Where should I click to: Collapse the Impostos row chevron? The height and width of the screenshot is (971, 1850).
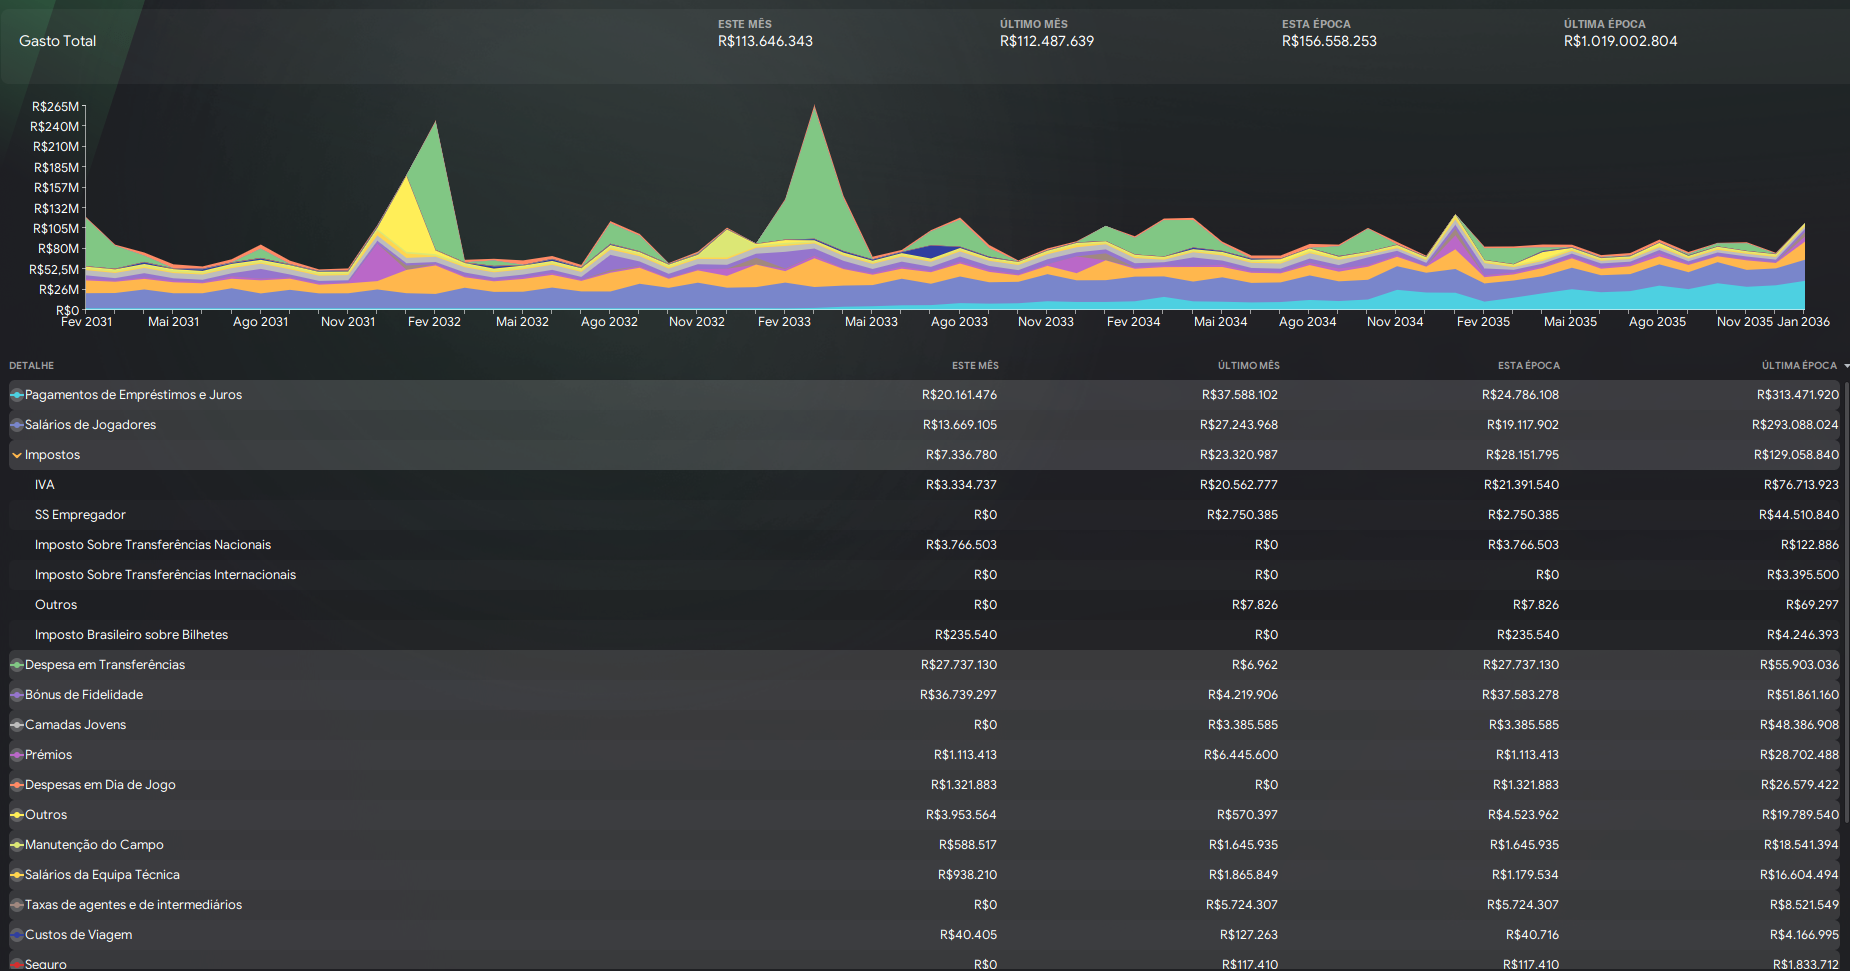tap(17, 455)
